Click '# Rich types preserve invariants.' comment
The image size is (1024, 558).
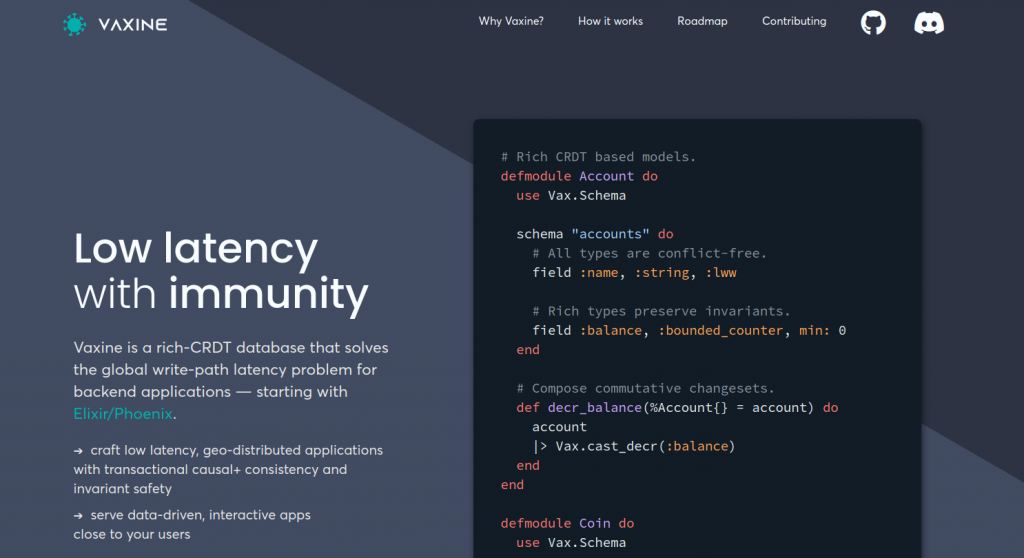(x=661, y=311)
